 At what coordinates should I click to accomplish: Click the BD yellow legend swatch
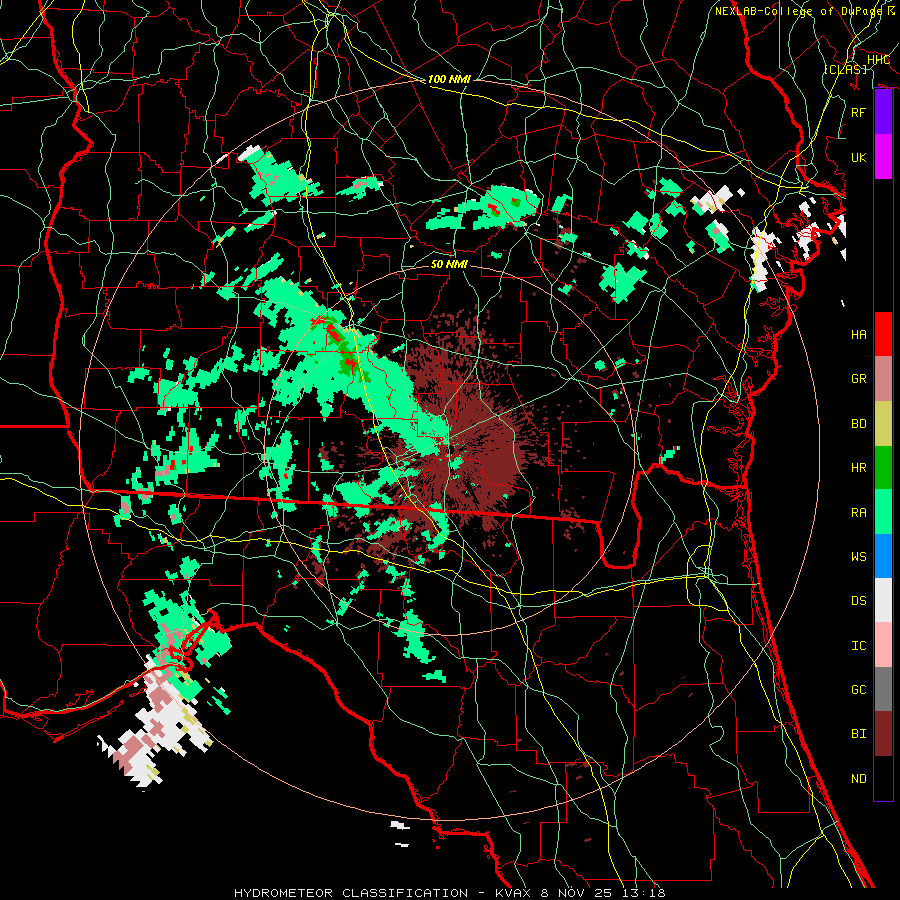coord(883,423)
